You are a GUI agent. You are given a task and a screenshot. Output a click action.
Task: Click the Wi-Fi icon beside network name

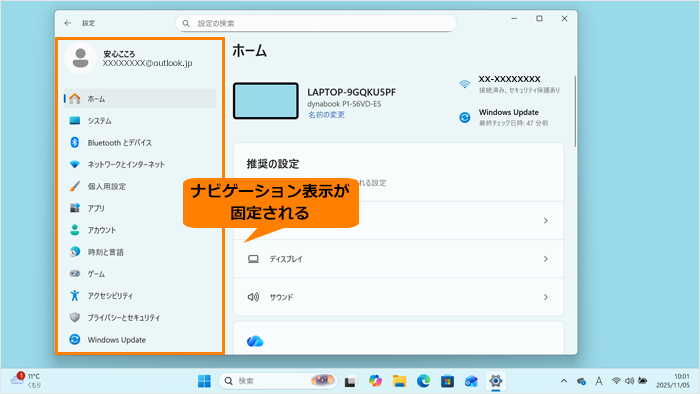(x=465, y=84)
